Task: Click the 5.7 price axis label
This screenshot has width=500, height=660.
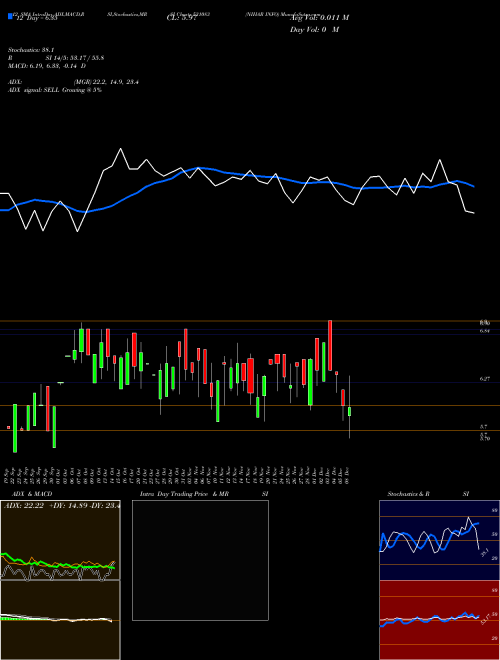Action: tap(484, 426)
